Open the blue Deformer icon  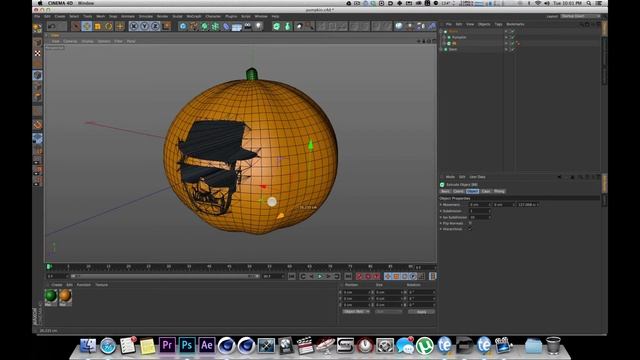226,26
